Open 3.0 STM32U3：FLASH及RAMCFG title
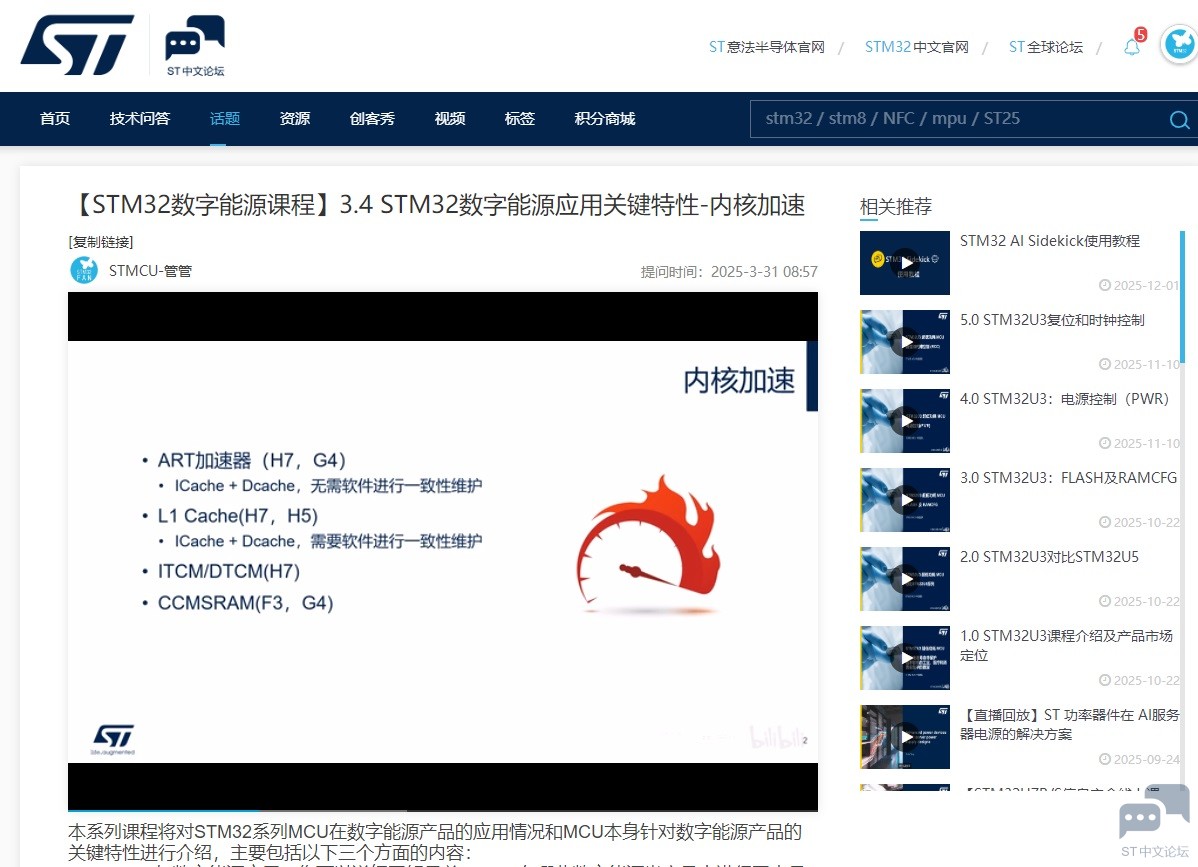 tap(1068, 477)
